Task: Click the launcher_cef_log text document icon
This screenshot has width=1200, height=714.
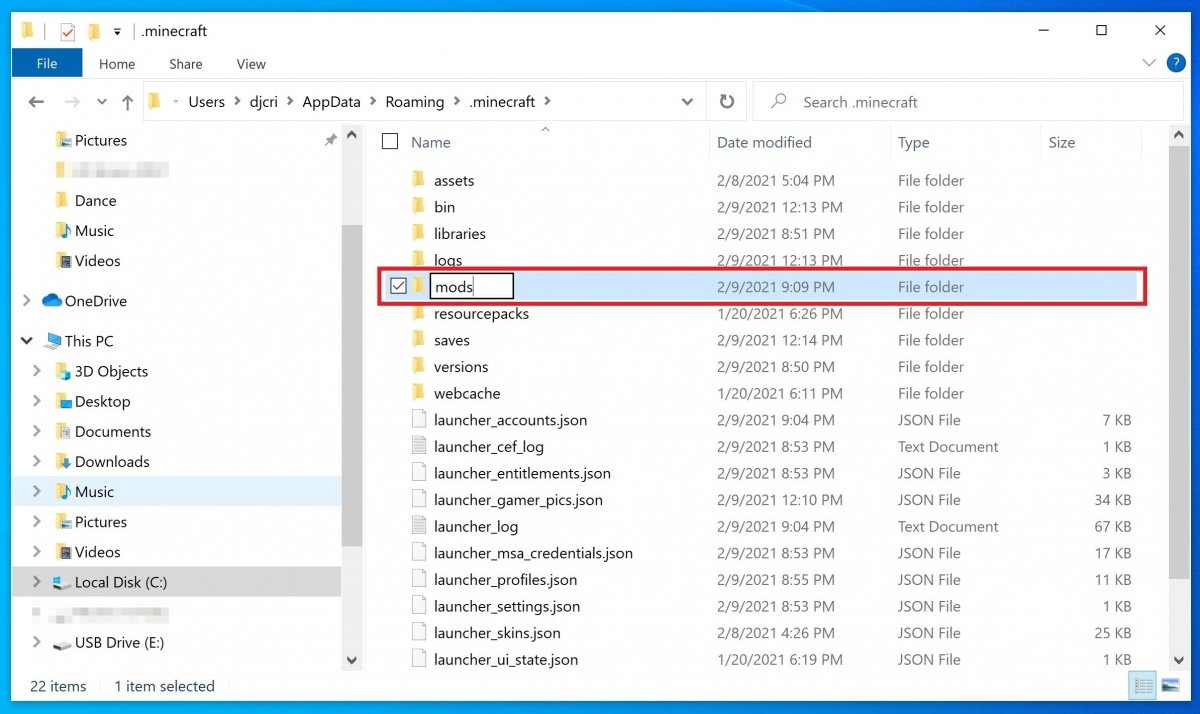Action: (419, 447)
